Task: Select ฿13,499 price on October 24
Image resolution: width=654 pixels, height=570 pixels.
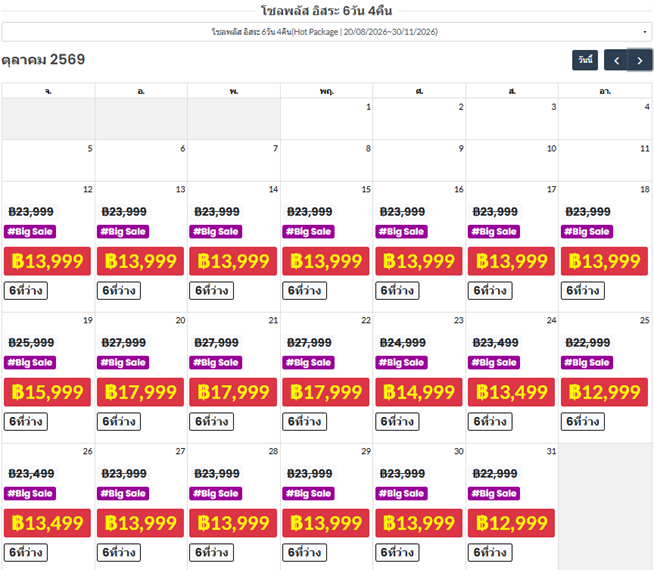Action: (512, 392)
